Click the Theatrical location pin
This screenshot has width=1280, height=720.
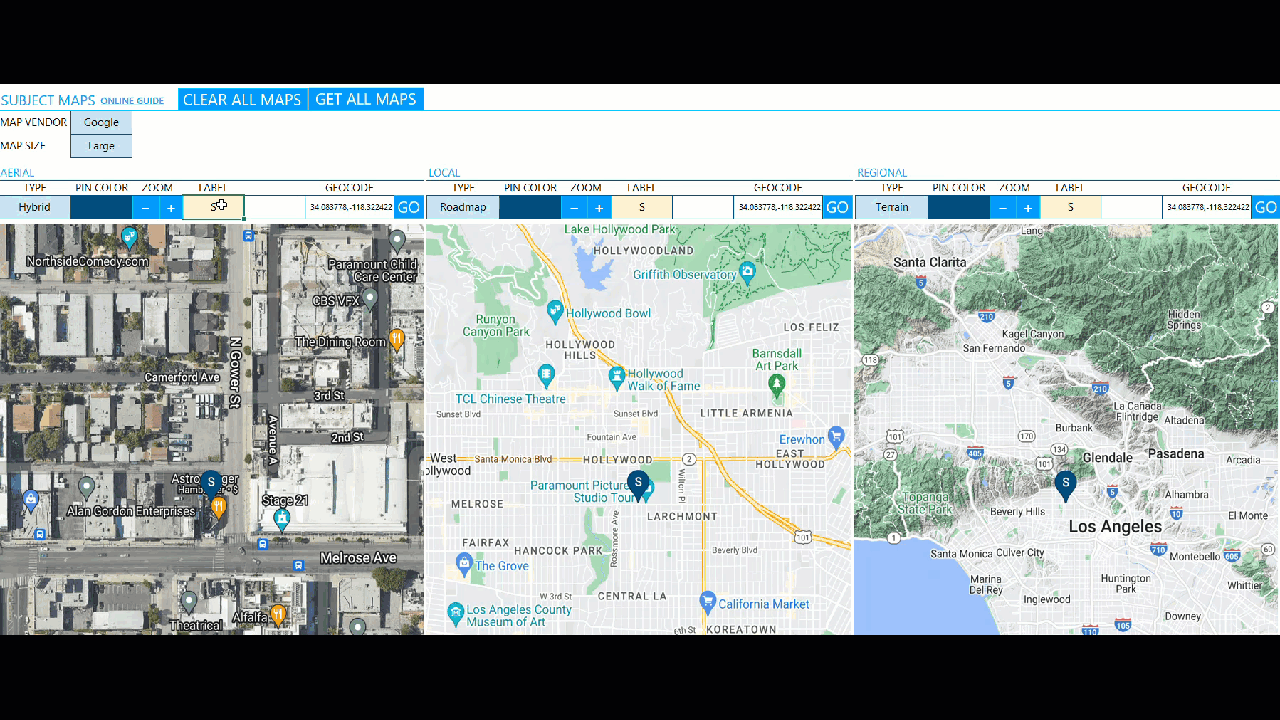tap(189, 601)
